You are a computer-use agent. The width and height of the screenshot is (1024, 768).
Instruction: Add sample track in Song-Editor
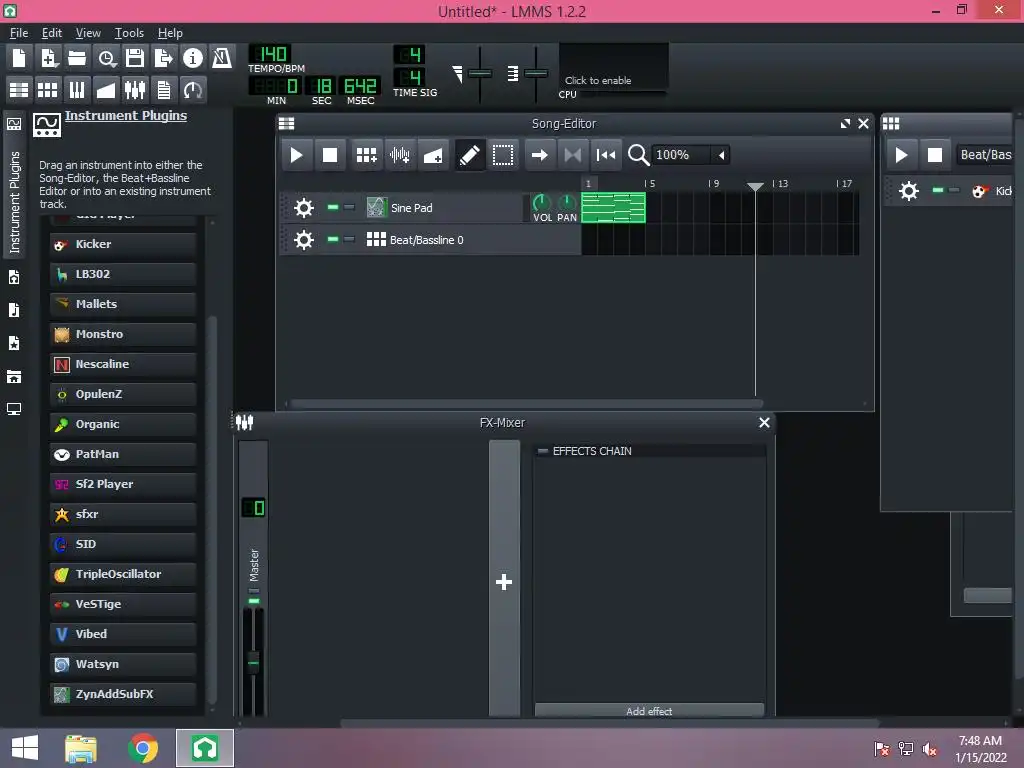(x=400, y=155)
